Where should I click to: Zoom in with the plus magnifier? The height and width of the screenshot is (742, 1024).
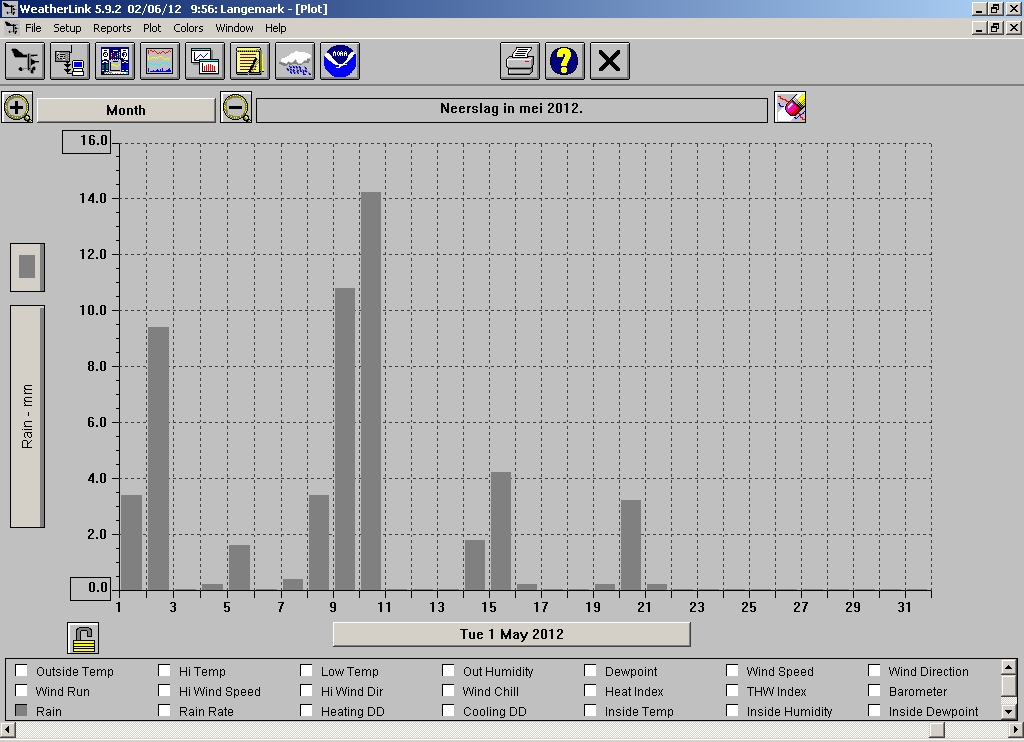pos(18,108)
